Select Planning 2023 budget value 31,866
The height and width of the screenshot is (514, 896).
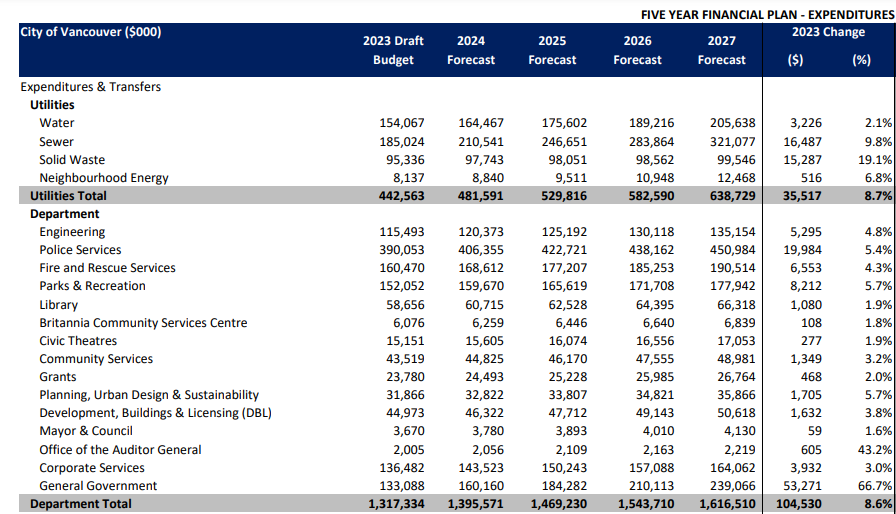[405, 395]
